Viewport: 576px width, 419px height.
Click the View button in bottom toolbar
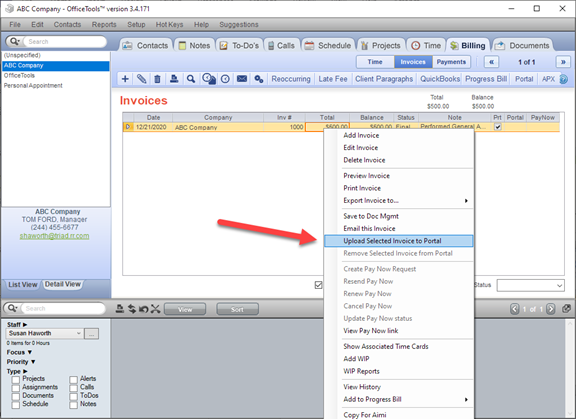185,309
